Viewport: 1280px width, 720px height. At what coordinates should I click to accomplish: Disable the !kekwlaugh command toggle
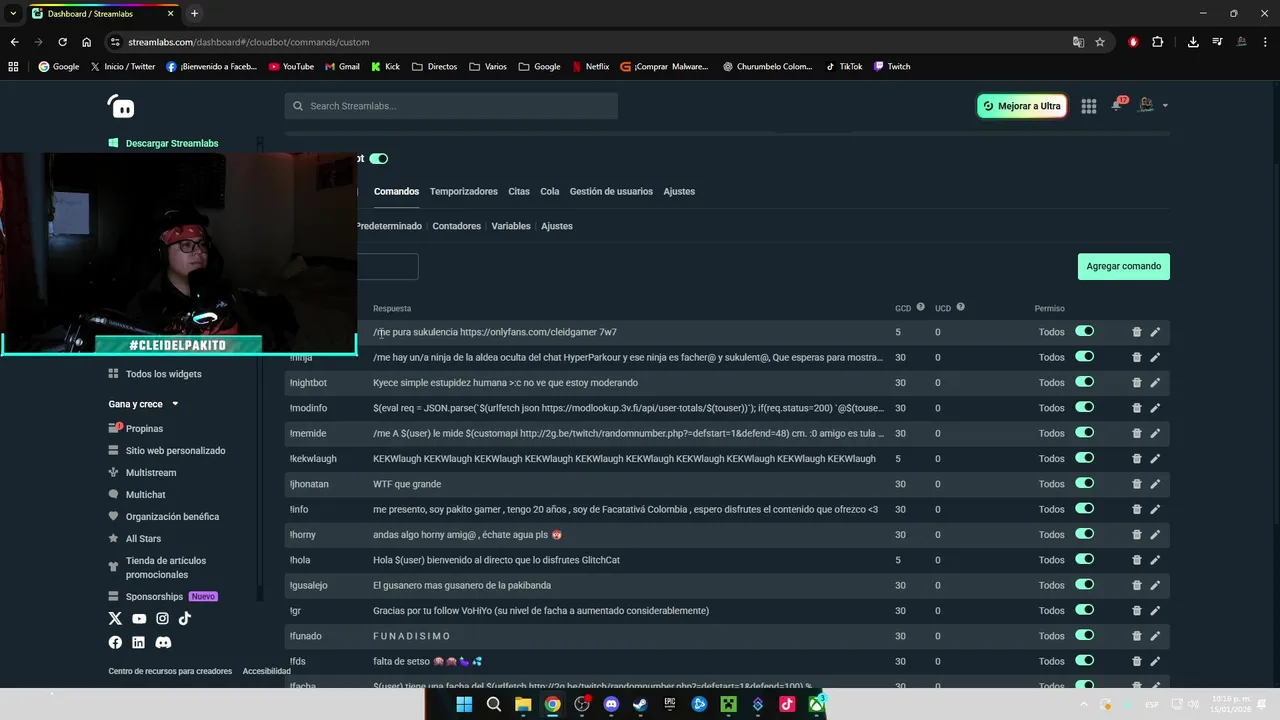[1085, 458]
